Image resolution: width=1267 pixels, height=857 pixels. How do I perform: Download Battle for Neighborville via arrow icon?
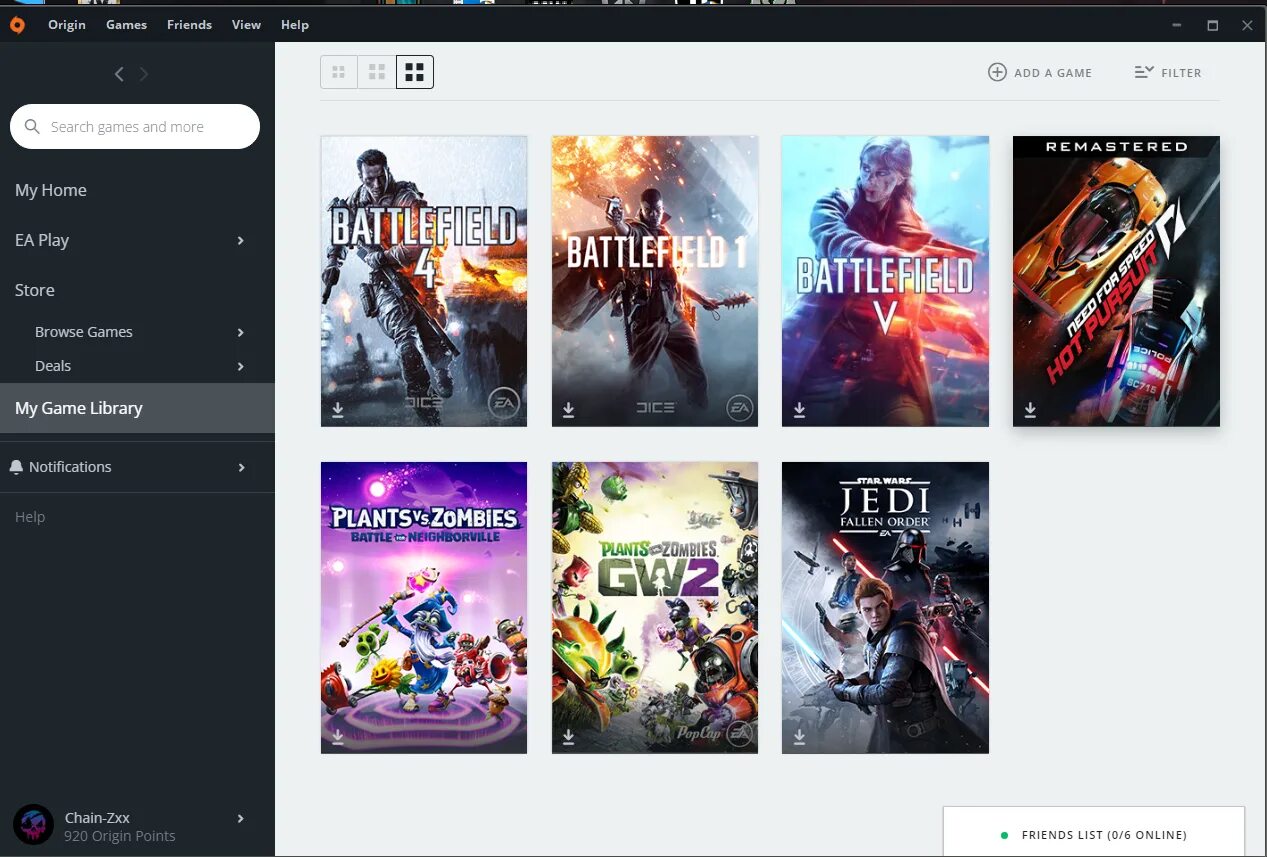tap(338, 737)
